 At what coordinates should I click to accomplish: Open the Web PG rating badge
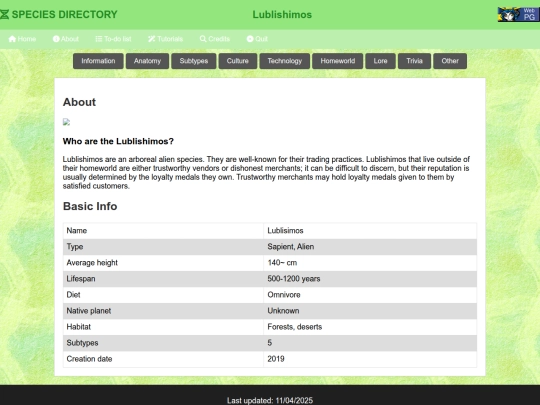coord(519,14)
